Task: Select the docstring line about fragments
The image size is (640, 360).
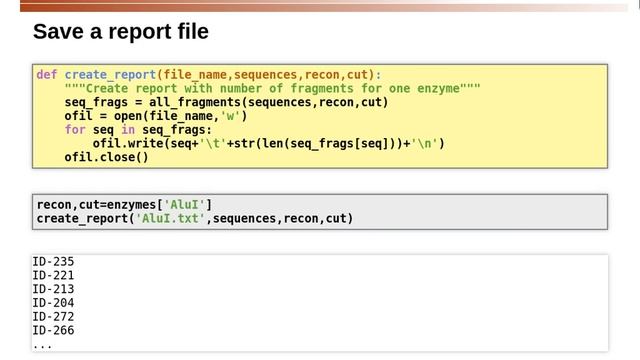Action: (272, 89)
